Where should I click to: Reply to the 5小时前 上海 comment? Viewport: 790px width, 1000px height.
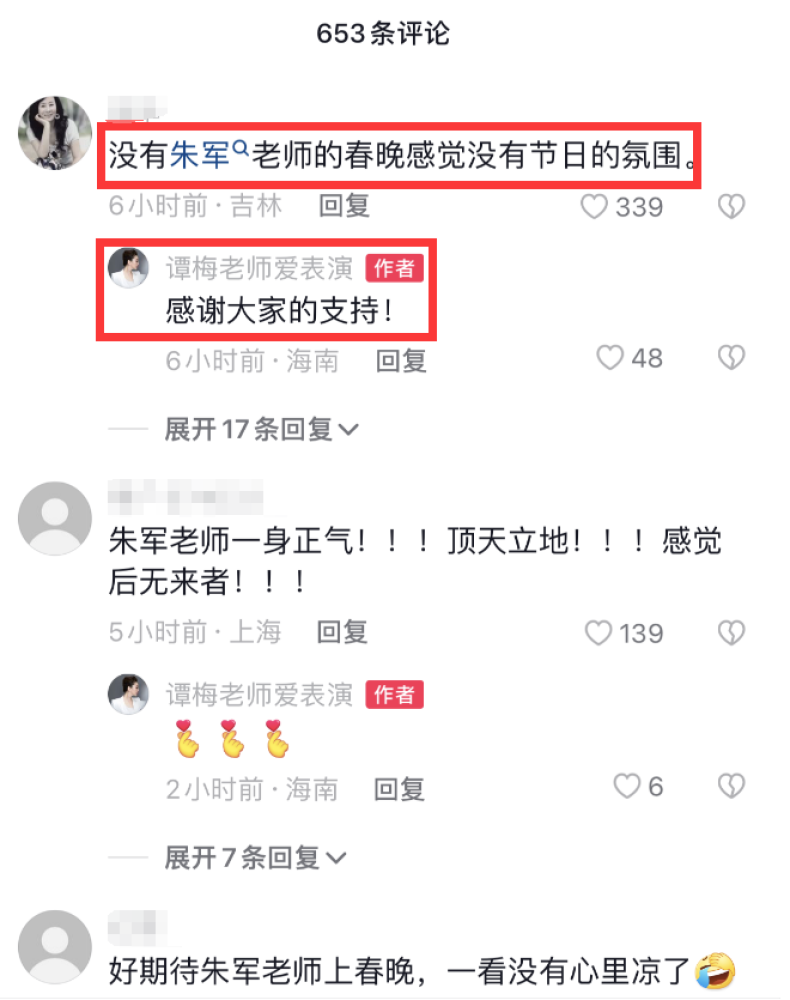pyautogui.click(x=342, y=632)
